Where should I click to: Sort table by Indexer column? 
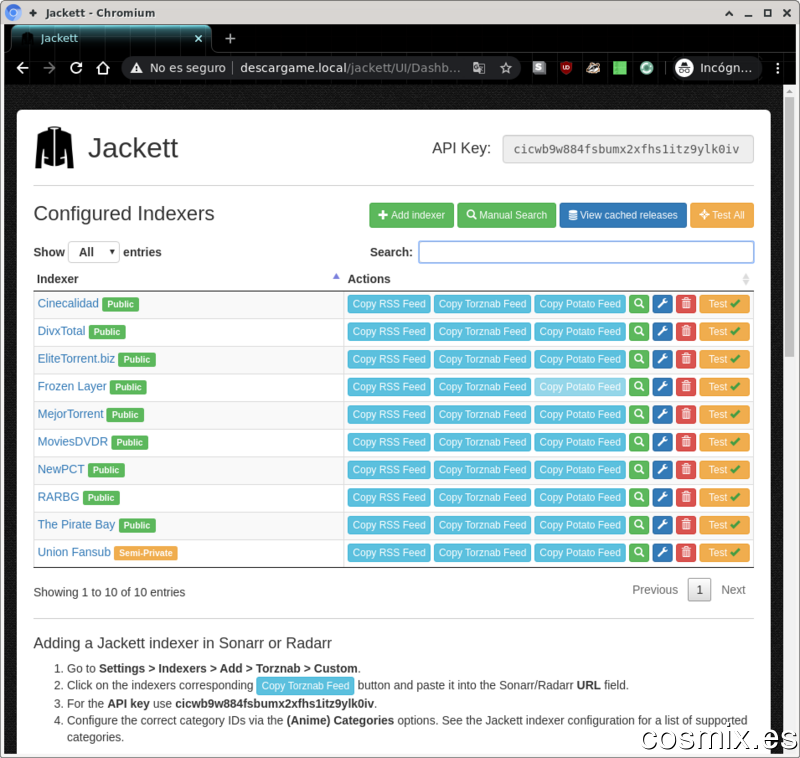point(187,279)
